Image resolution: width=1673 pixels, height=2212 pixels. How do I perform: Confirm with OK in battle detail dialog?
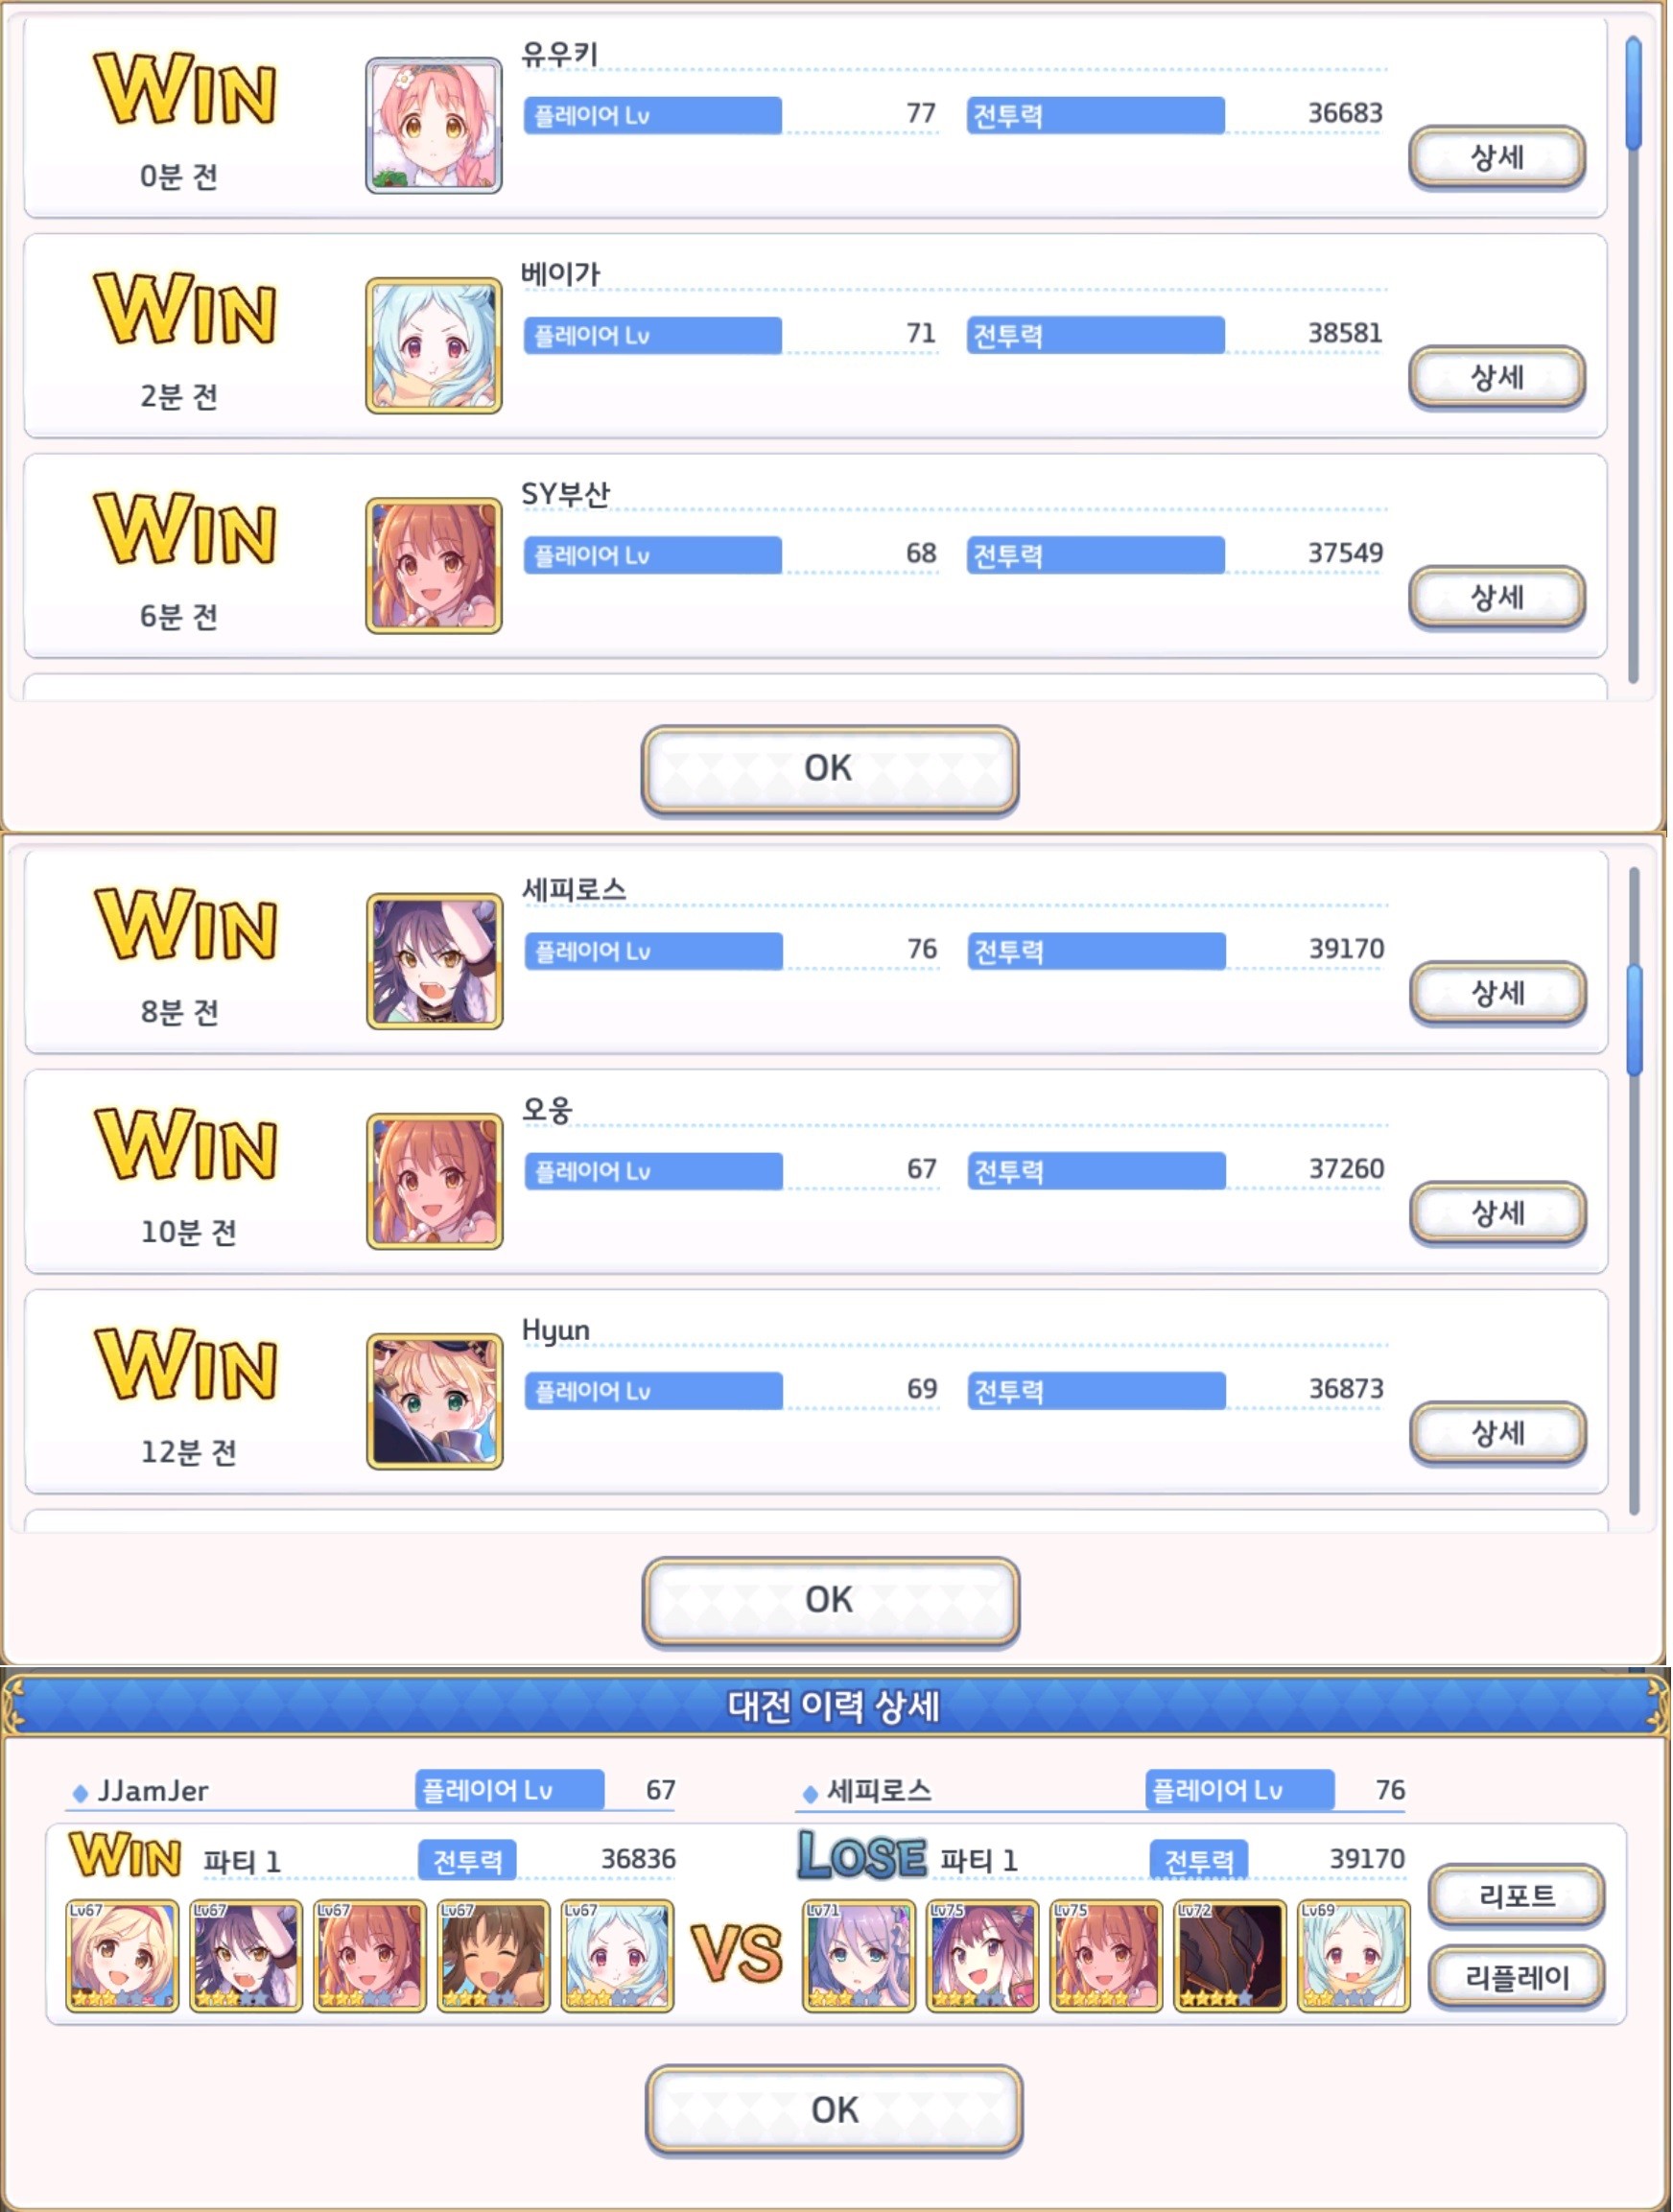pyautogui.click(x=834, y=2110)
